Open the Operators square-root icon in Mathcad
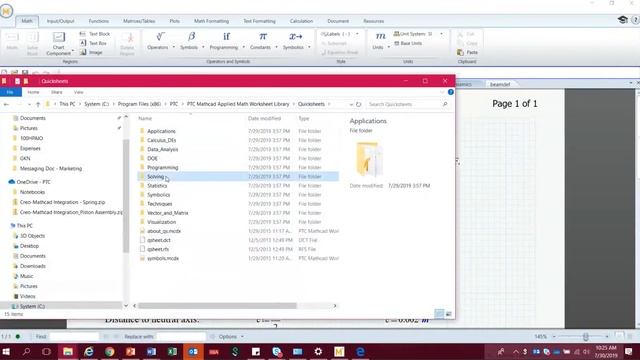This screenshot has width=640, height=360. tap(160, 37)
